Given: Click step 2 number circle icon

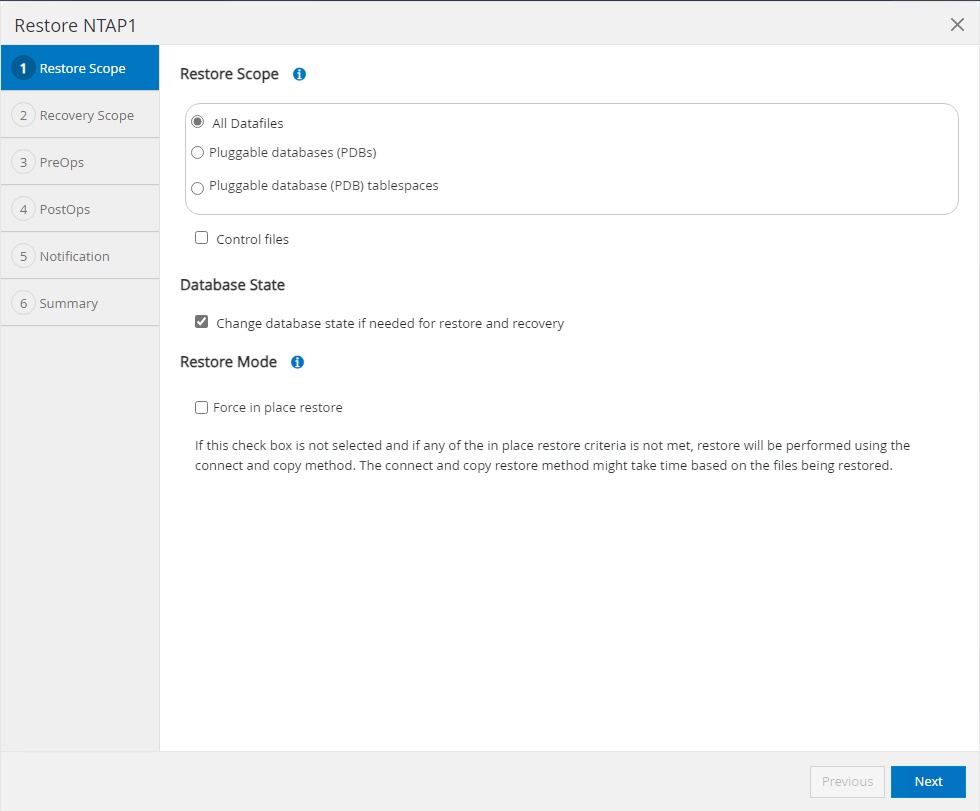Looking at the screenshot, I should click(x=23, y=115).
